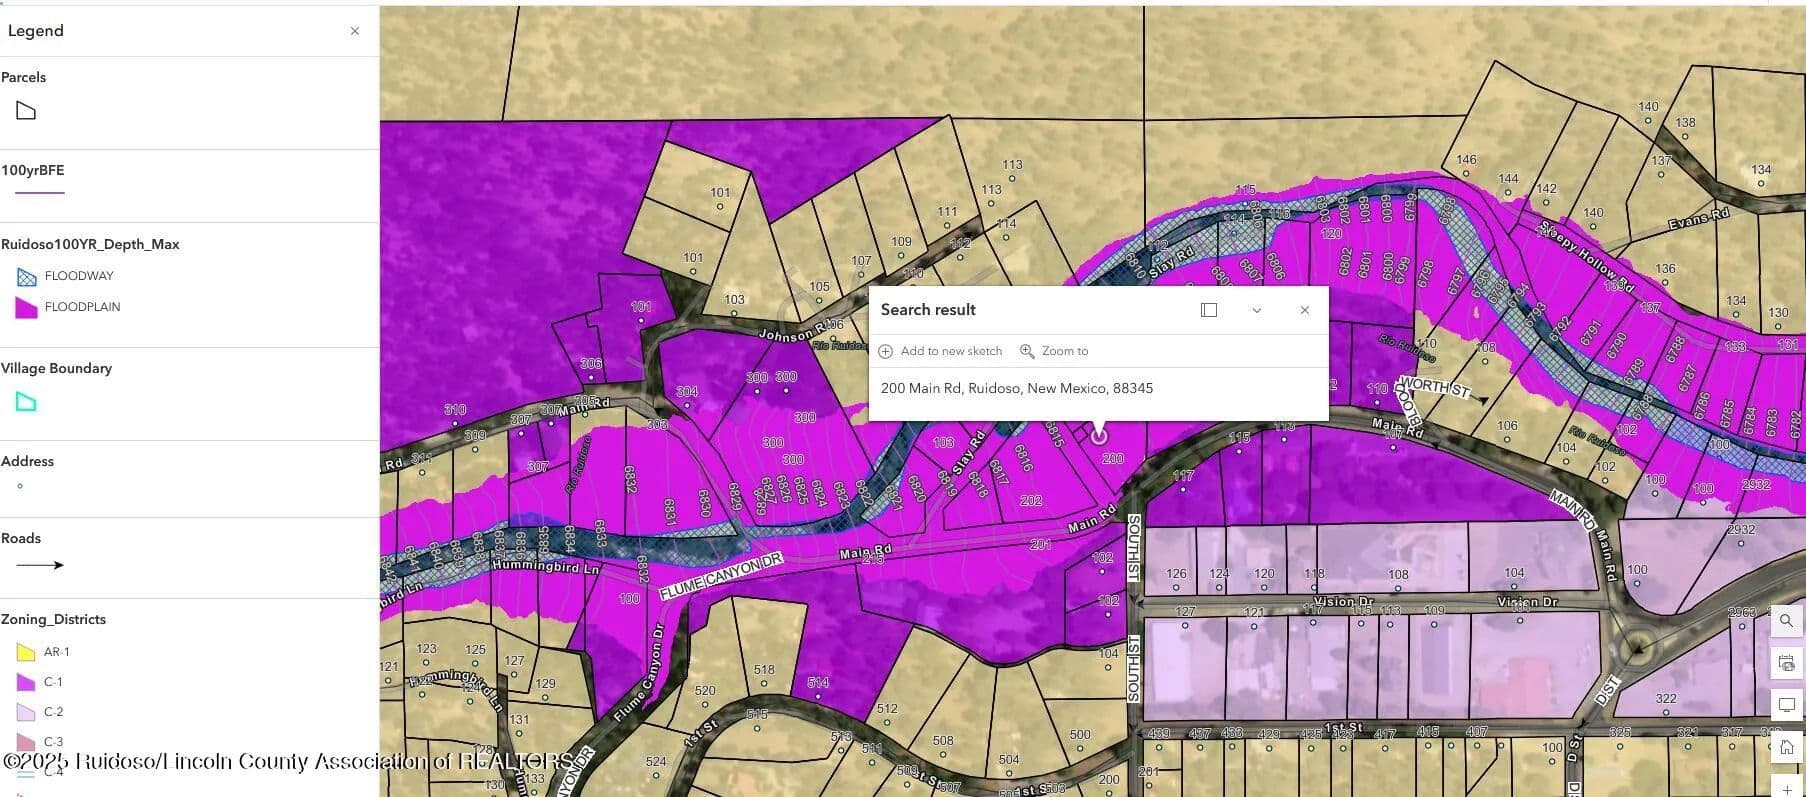Close the Legend panel

[354, 31]
